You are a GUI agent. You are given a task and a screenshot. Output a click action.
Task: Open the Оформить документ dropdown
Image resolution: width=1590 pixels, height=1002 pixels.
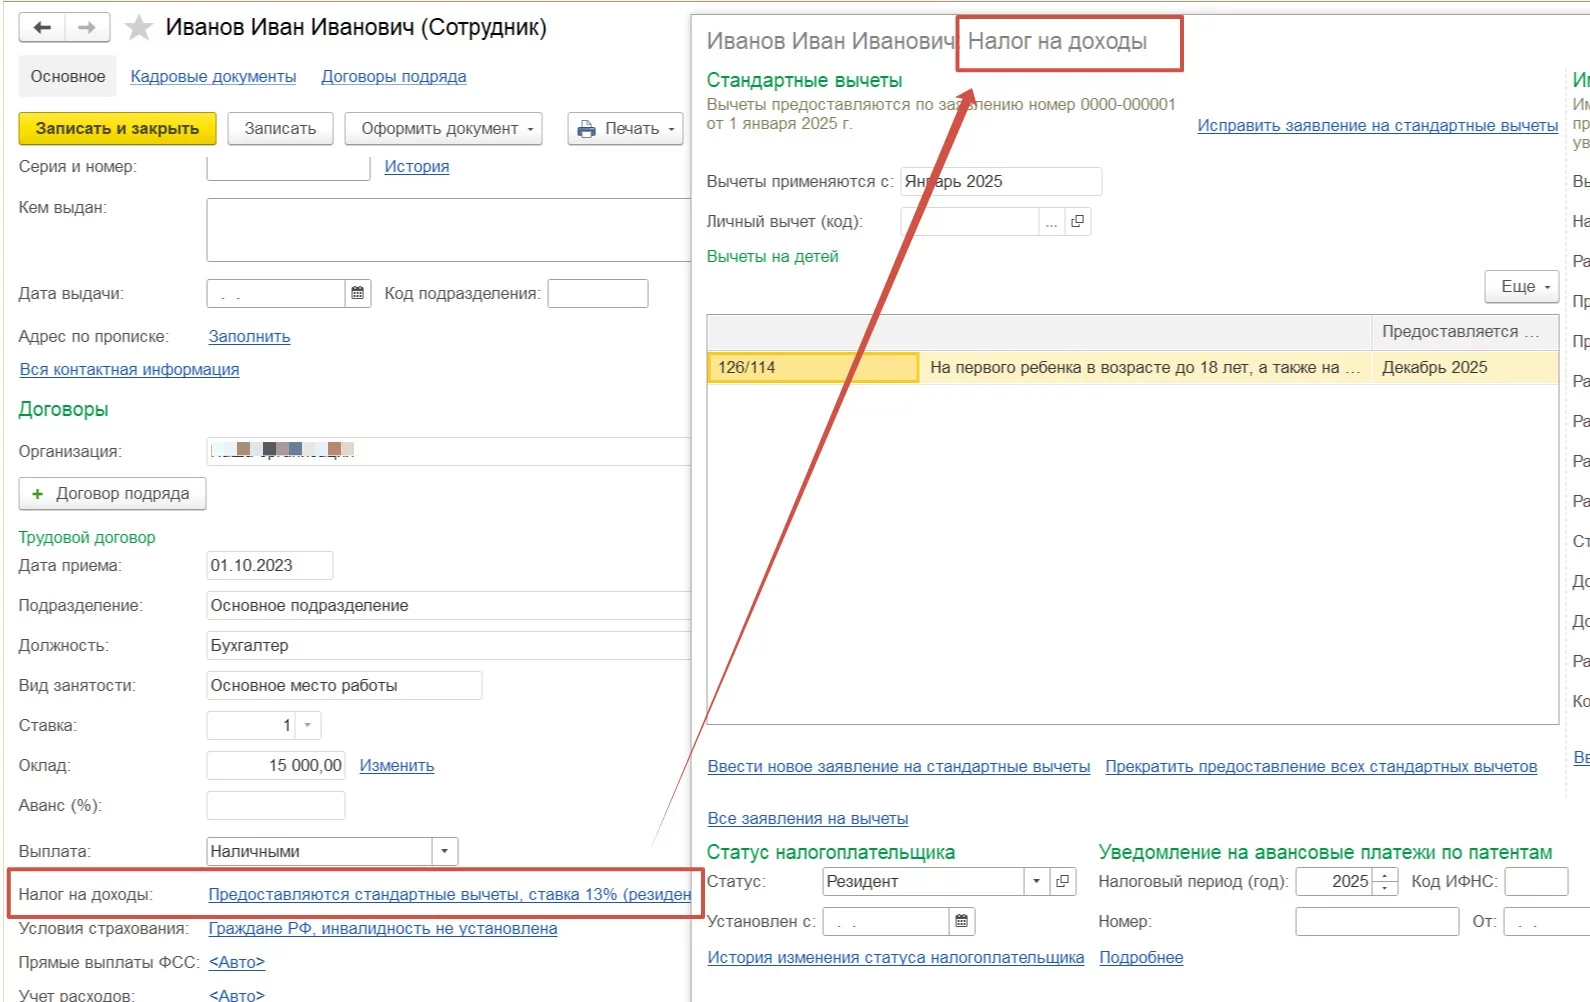443,128
